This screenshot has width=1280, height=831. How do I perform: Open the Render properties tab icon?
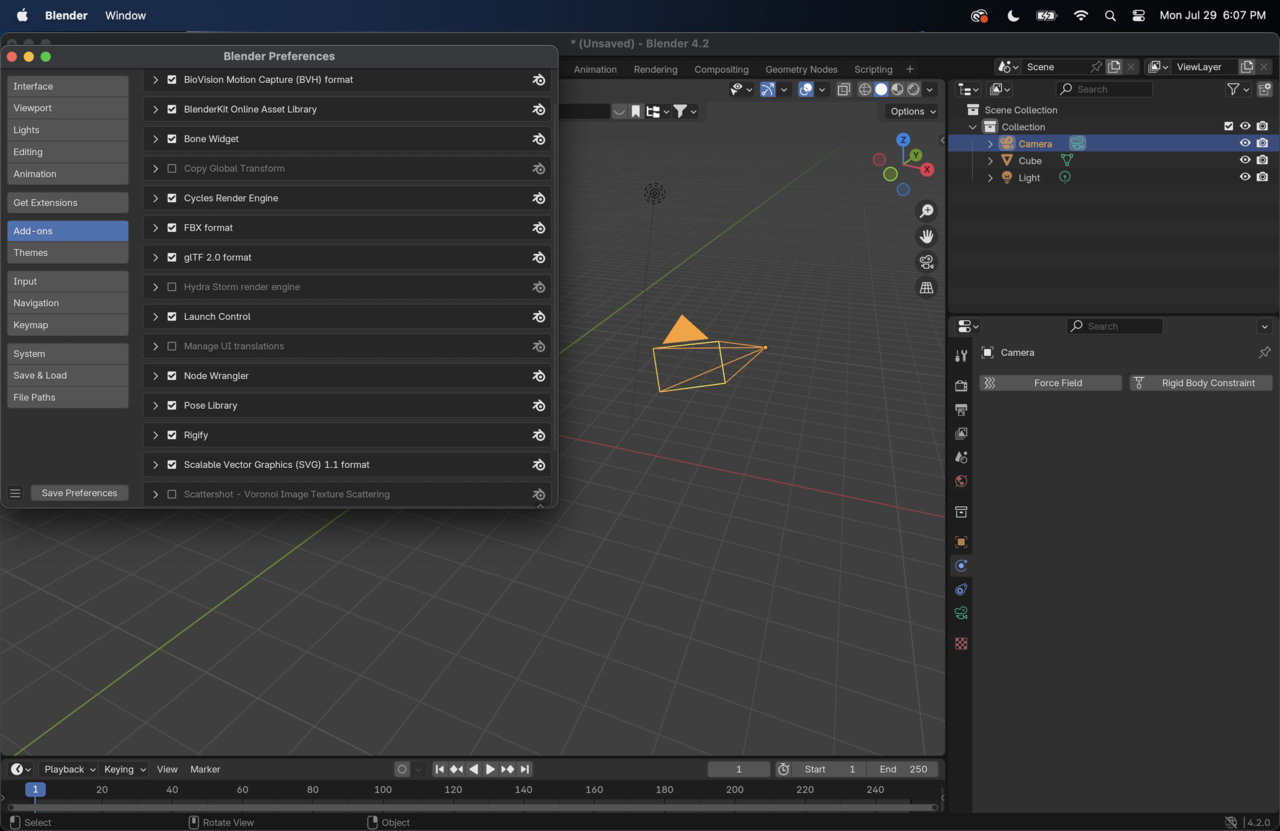(961, 386)
